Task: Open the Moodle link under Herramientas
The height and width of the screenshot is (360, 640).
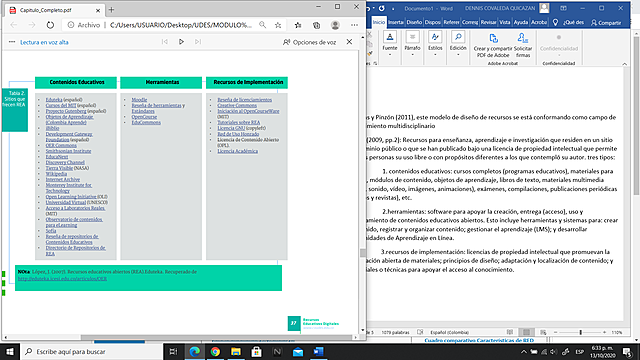Action: (x=139, y=100)
